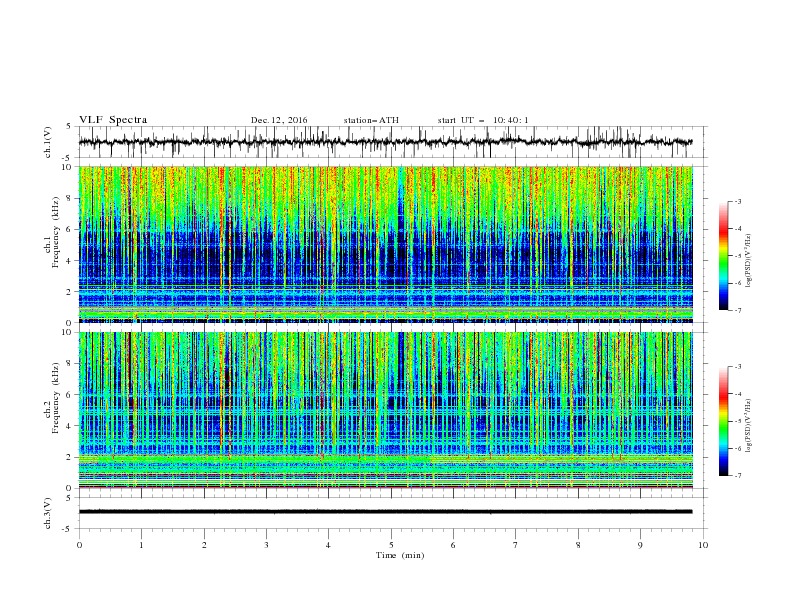Click the log(PSD) label beside ch.2 colorbar

pos(748,426)
